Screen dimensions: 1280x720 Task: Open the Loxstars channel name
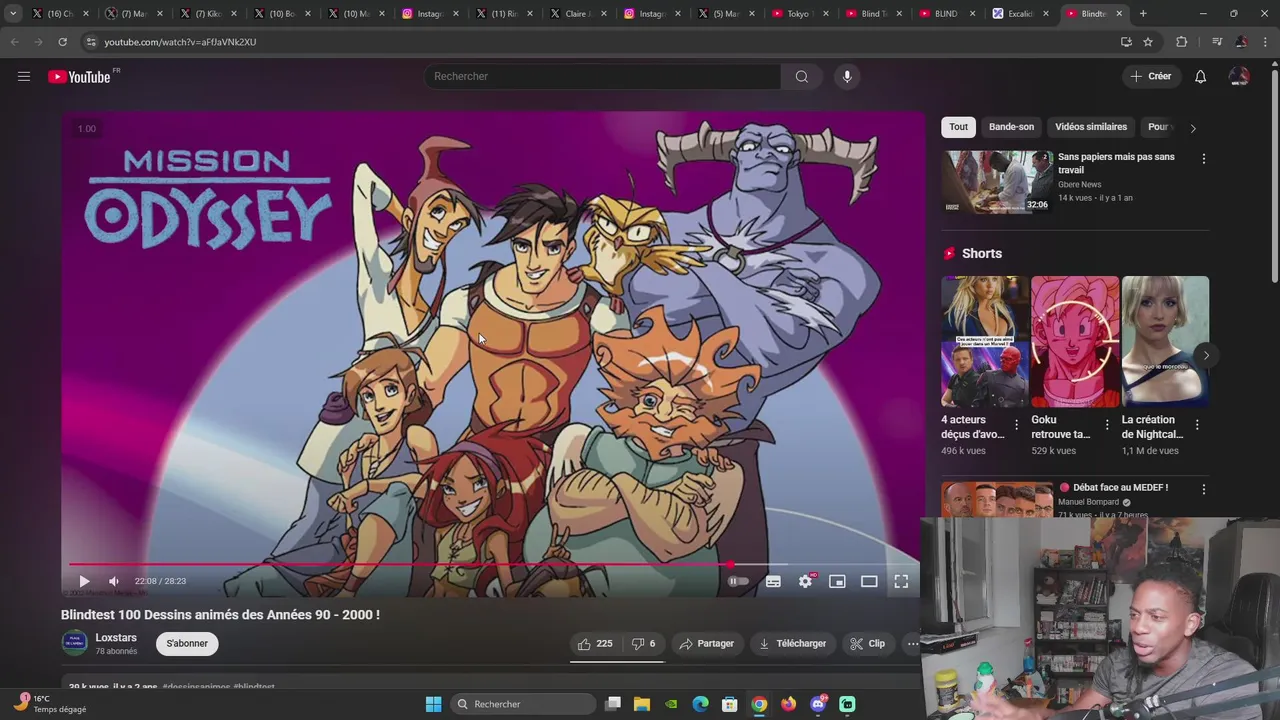(116, 637)
